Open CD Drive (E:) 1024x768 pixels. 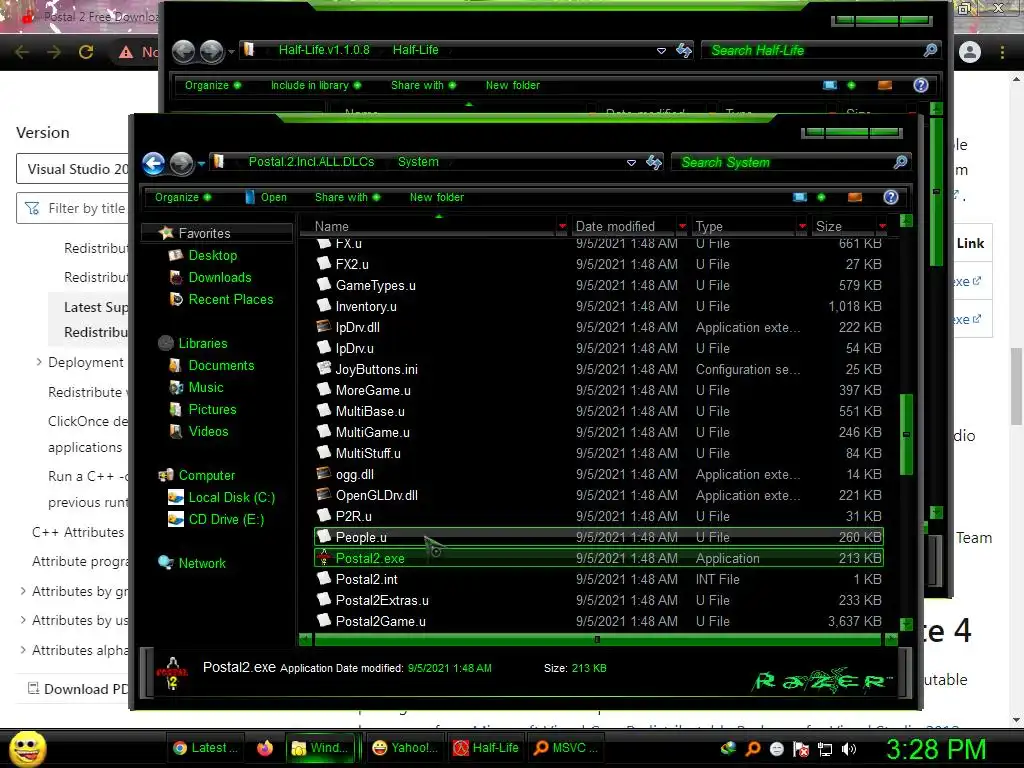[x=226, y=520]
